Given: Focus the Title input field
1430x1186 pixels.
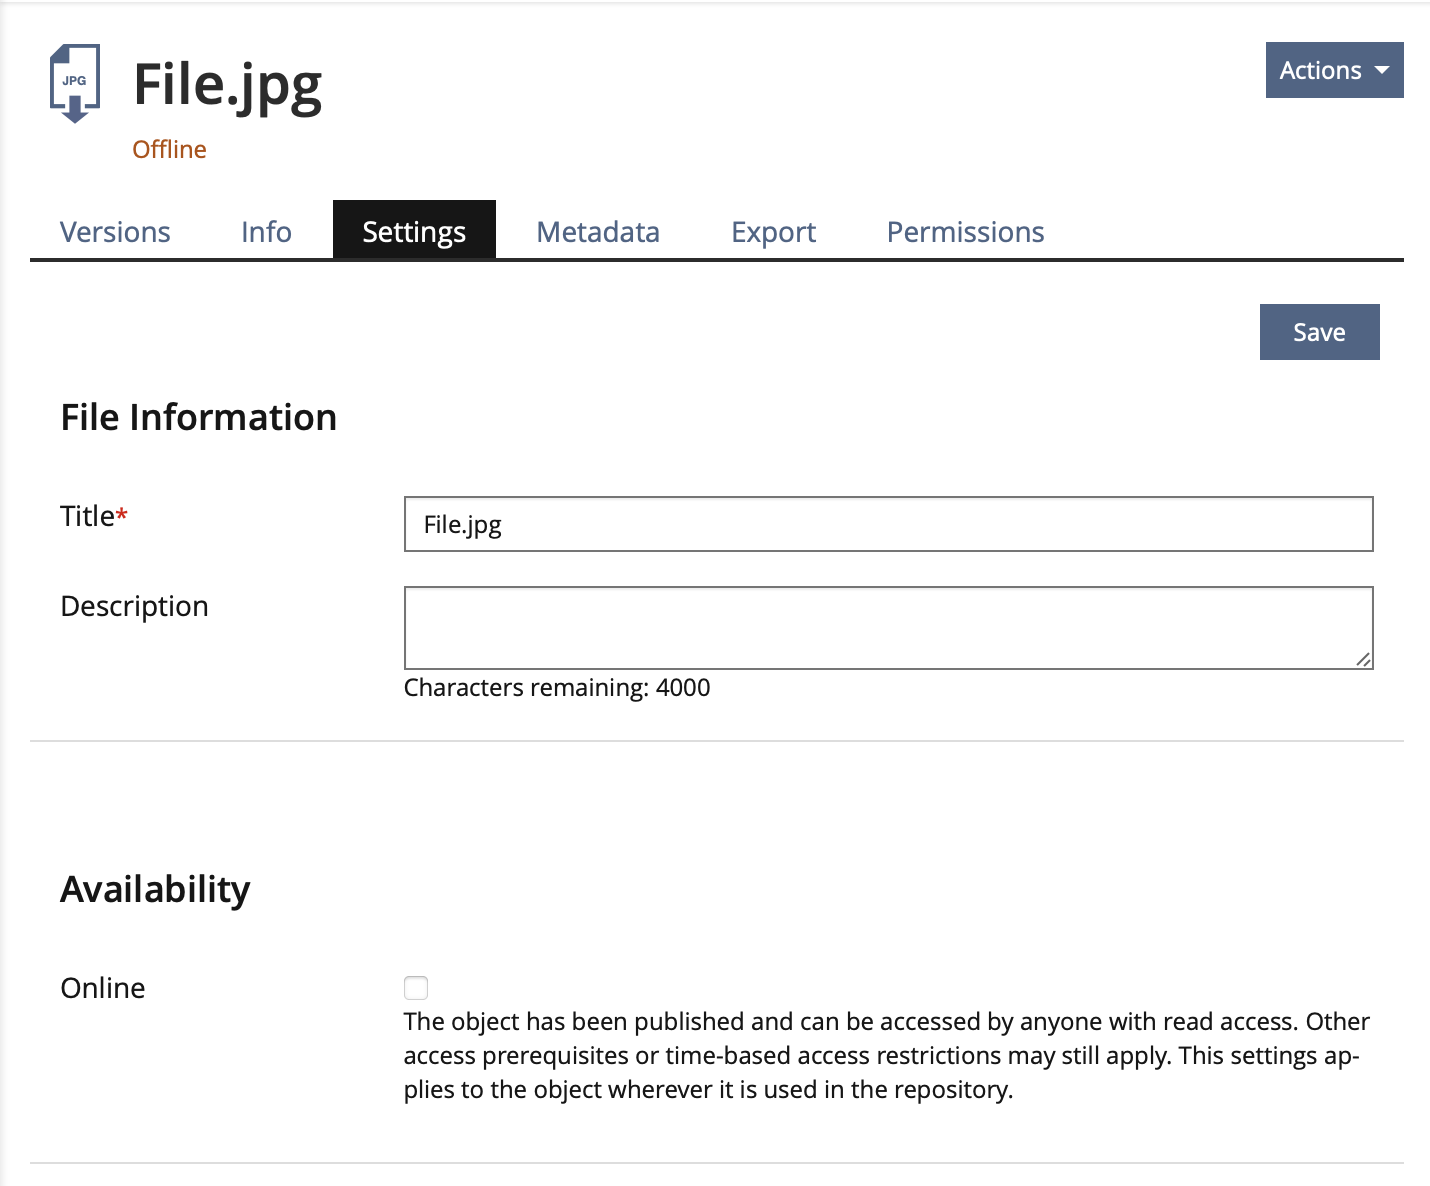Looking at the screenshot, I should coord(888,524).
